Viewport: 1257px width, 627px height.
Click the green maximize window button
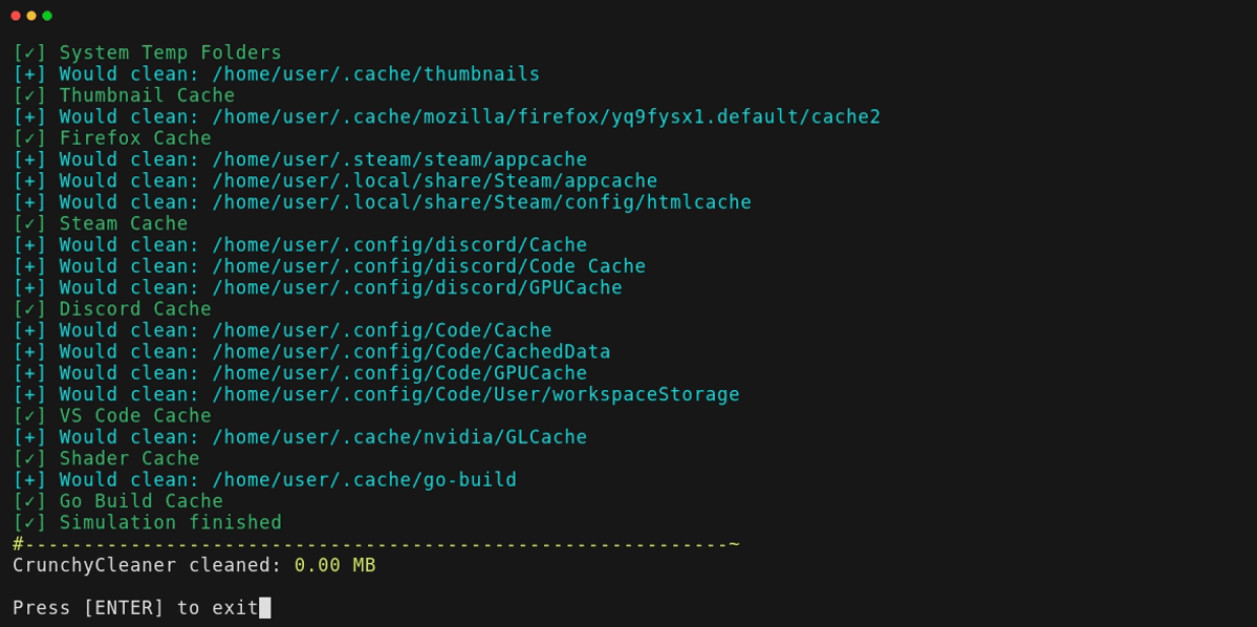click(47, 16)
